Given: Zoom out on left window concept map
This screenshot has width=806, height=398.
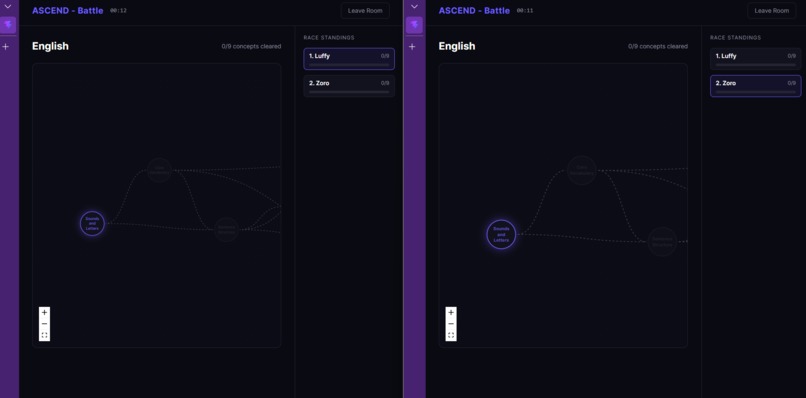Looking at the screenshot, I should click(44, 324).
